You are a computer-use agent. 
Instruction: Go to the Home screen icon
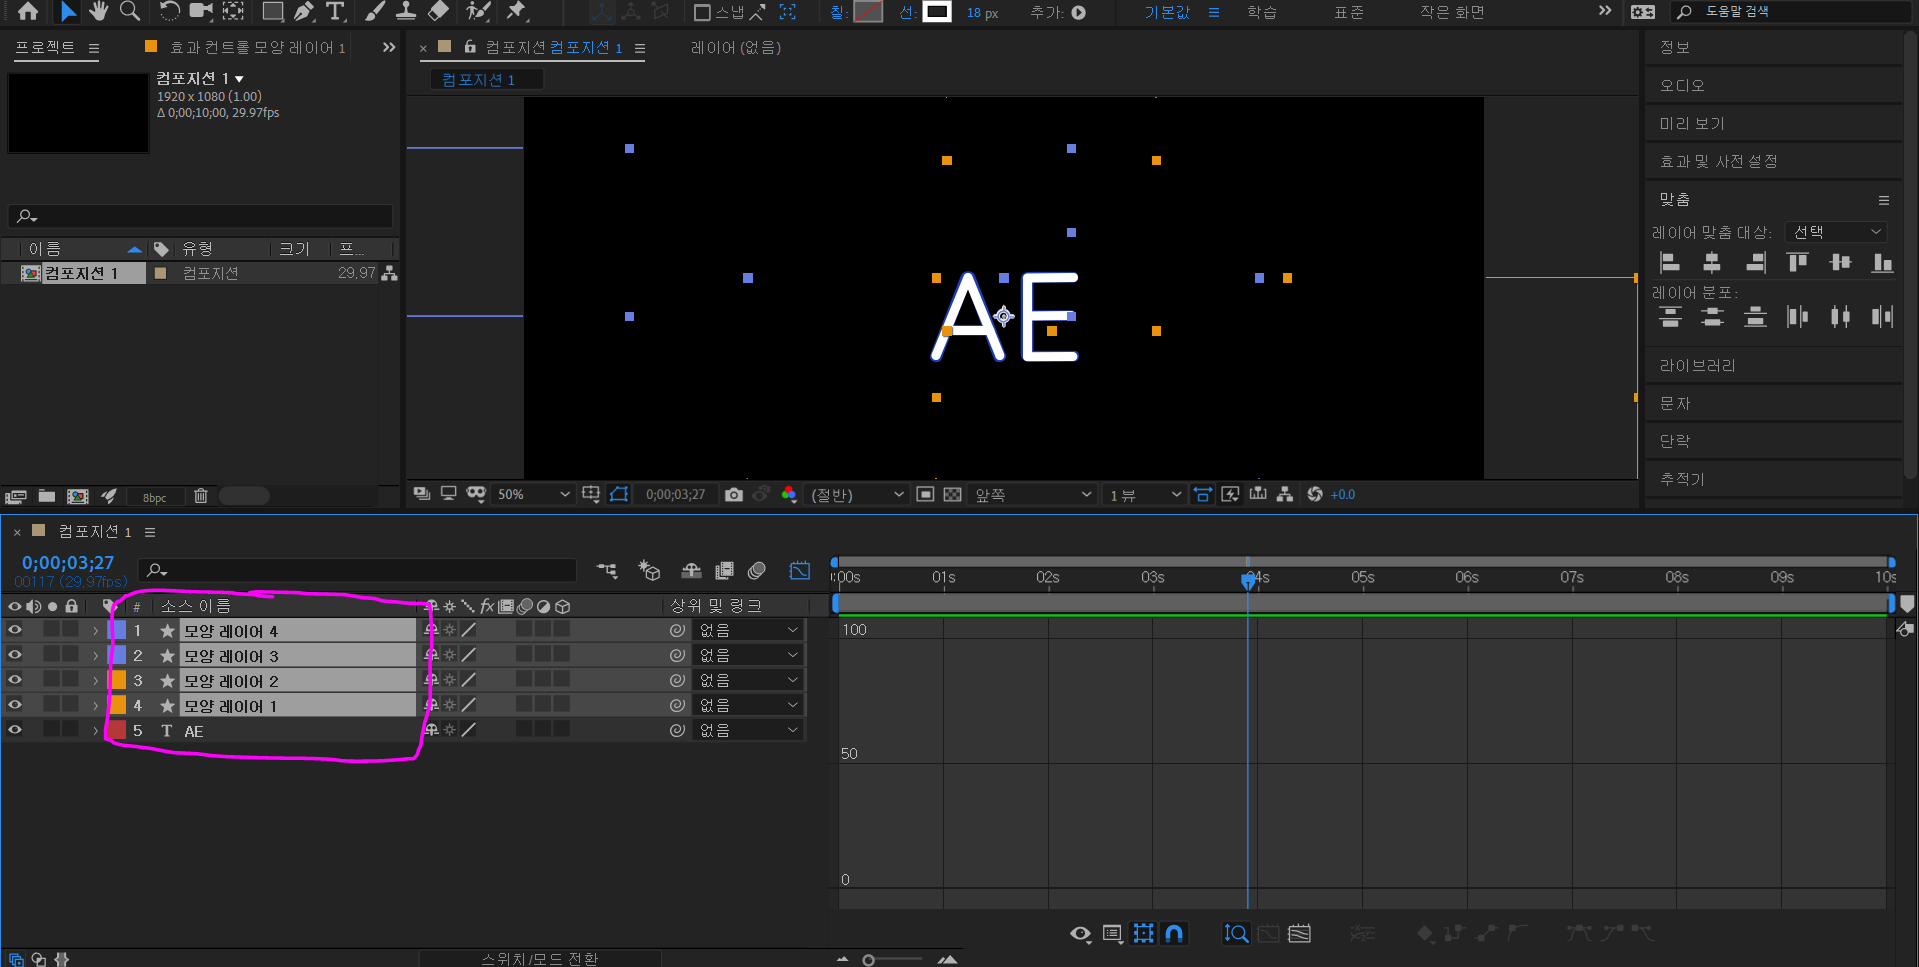28,12
